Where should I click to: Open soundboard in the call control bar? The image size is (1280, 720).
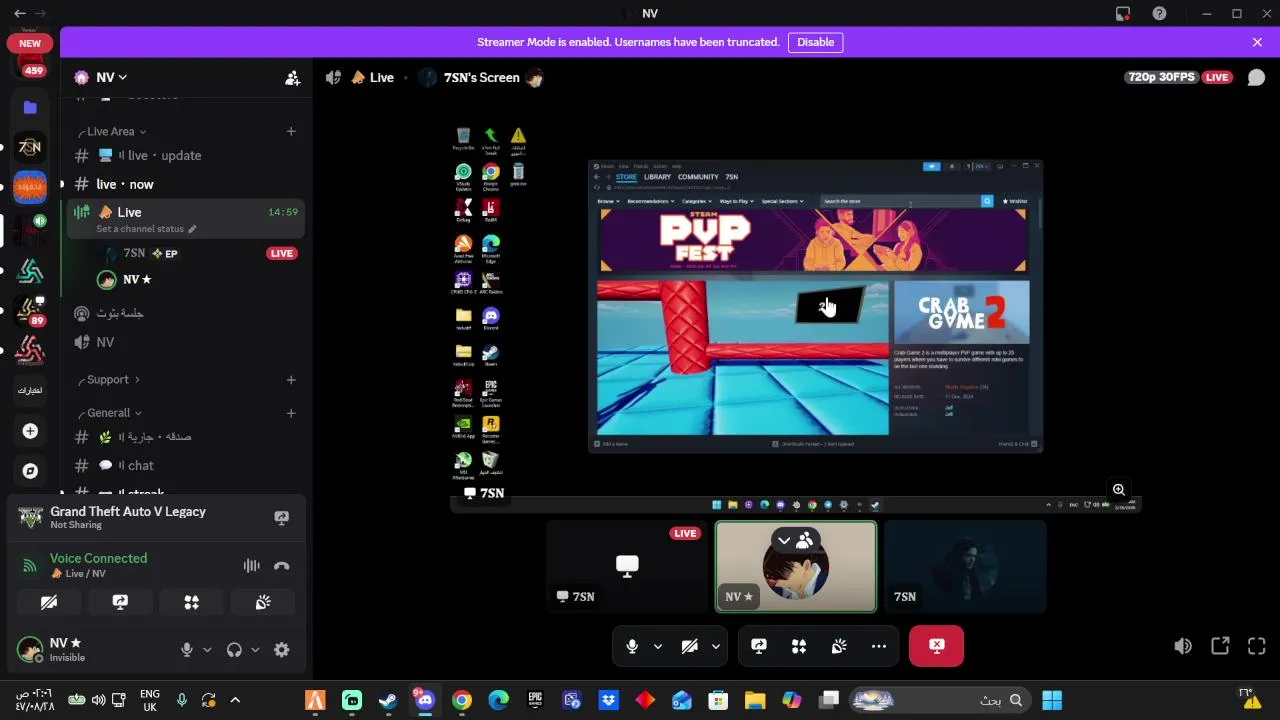click(x=839, y=646)
